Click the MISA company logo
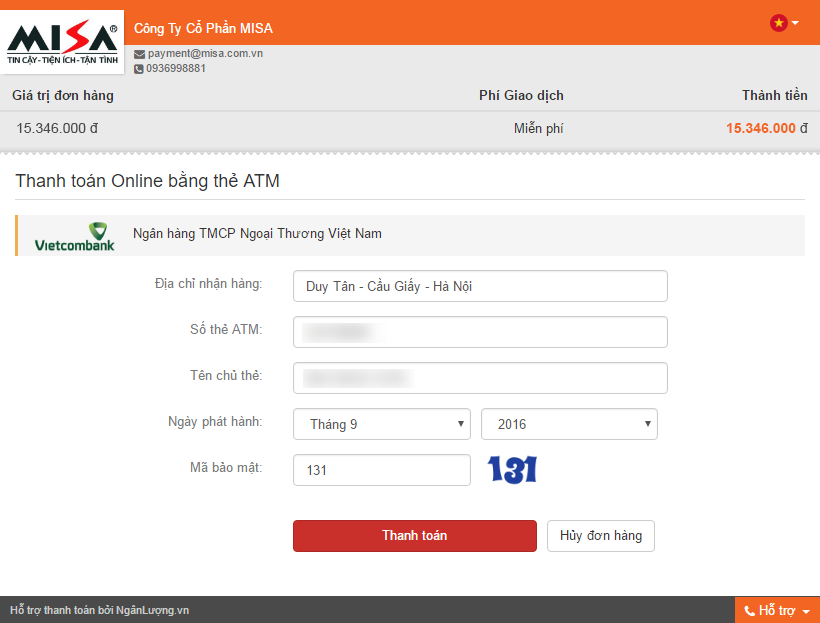The image size is (820, 623). coord(62,42)
